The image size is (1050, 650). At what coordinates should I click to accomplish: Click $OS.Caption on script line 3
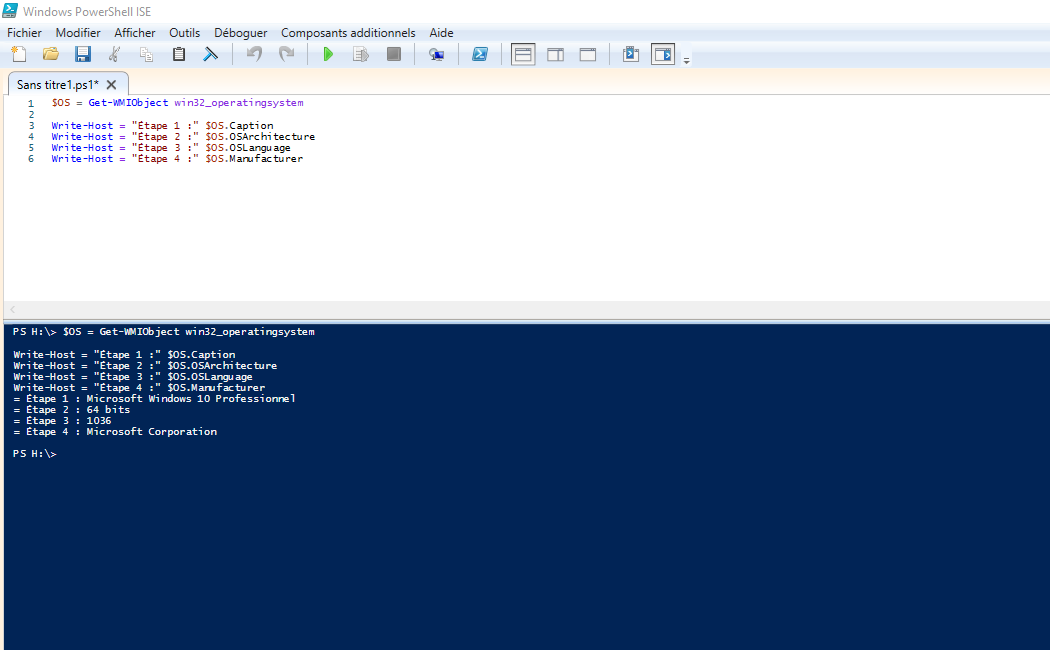click(x=239, y=125)
